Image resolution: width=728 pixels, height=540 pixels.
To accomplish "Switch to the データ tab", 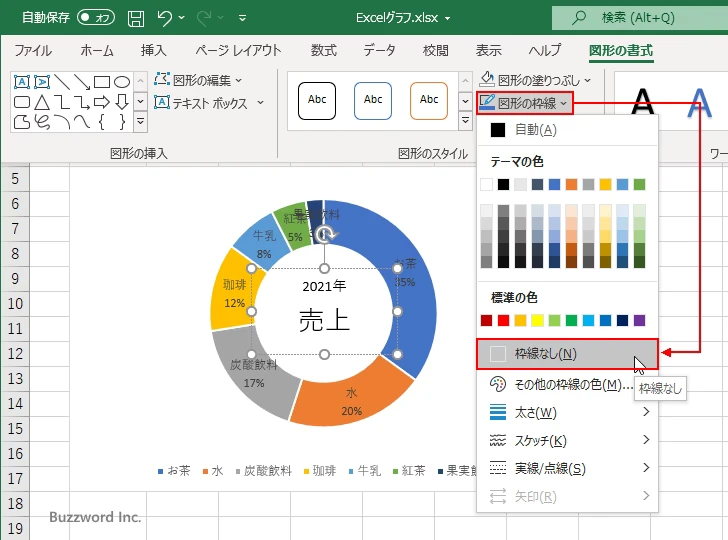I will (379, 50).
